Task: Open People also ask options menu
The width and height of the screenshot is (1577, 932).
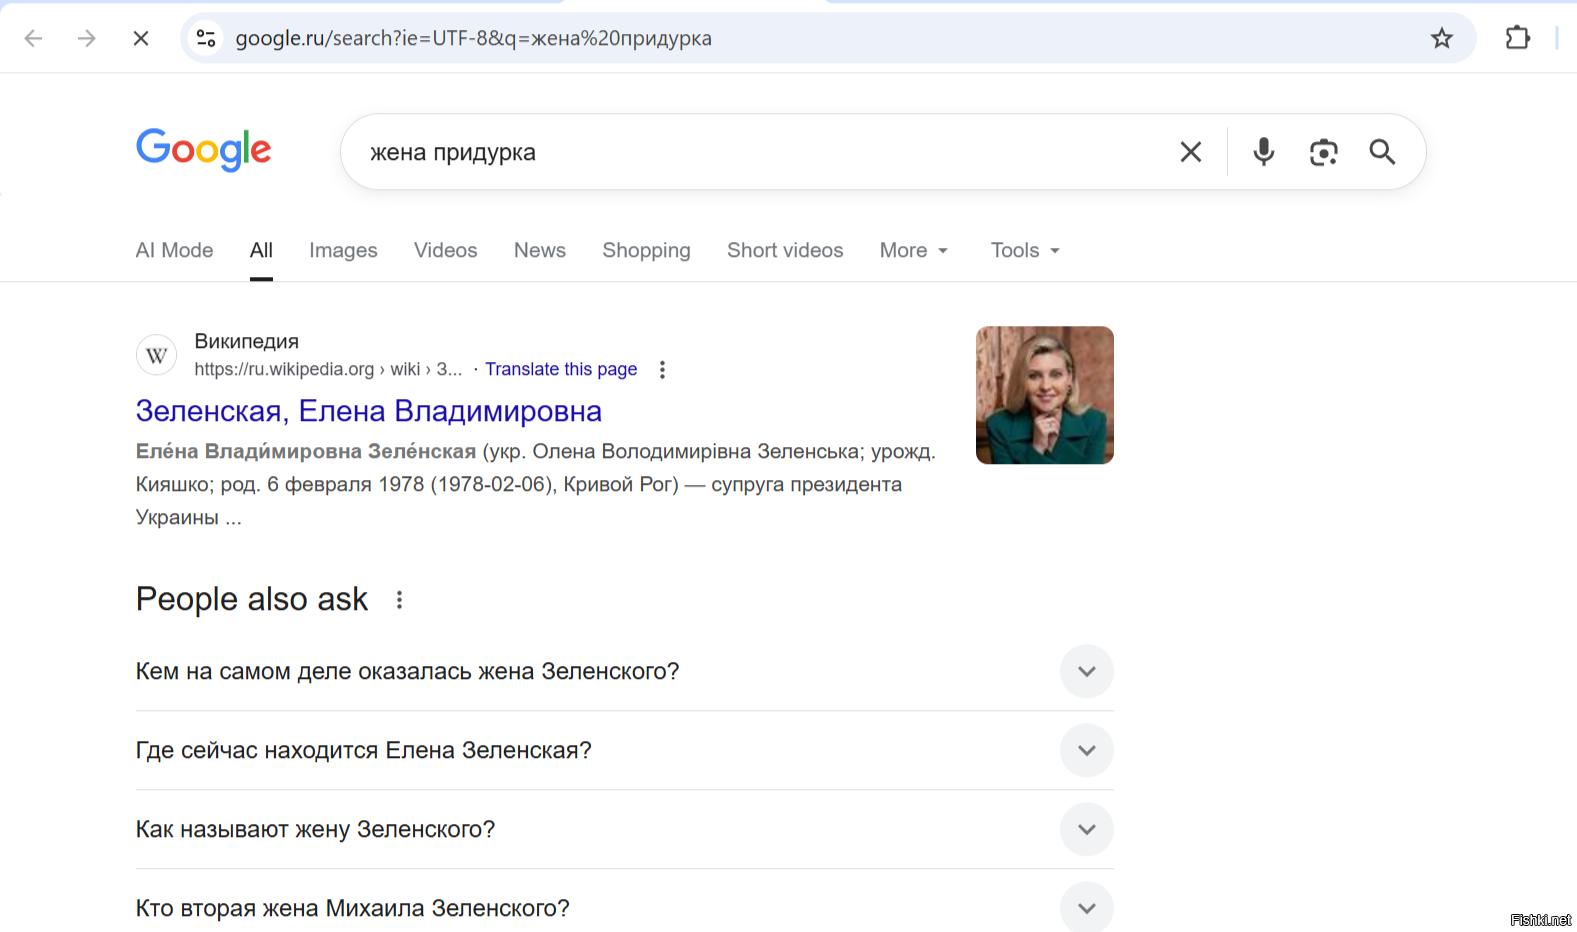Action: click(x=399, y=600)
